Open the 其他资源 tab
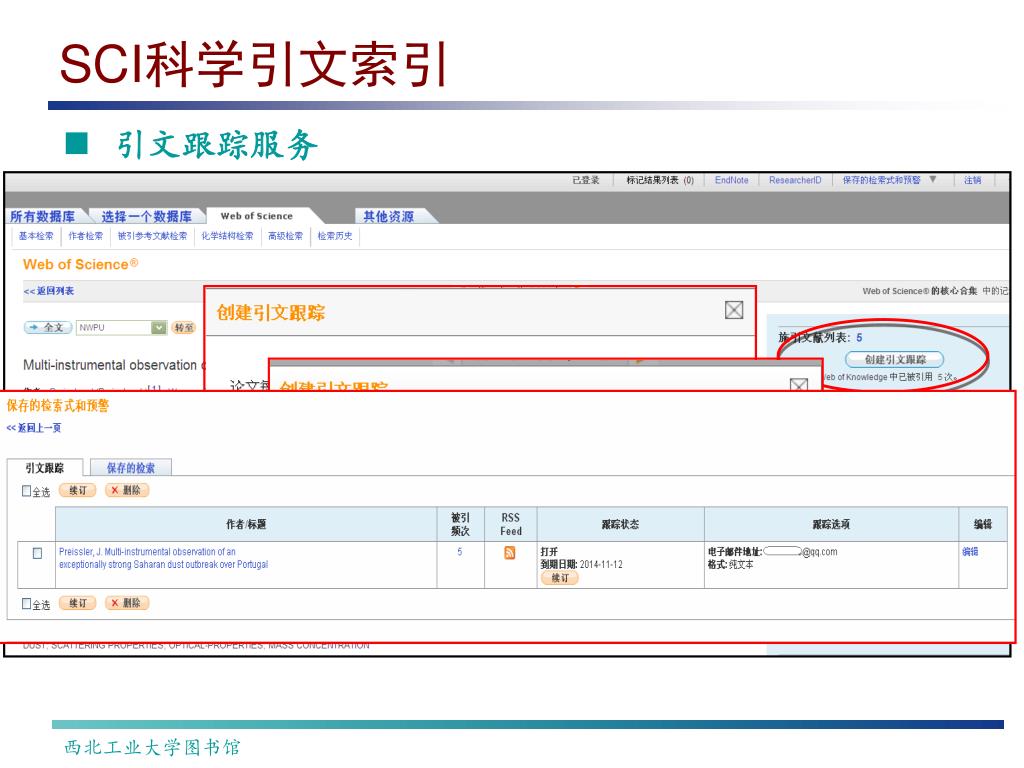Image resolution: width=1024 pixels, height=768 pixels. (x=389, y=216)
